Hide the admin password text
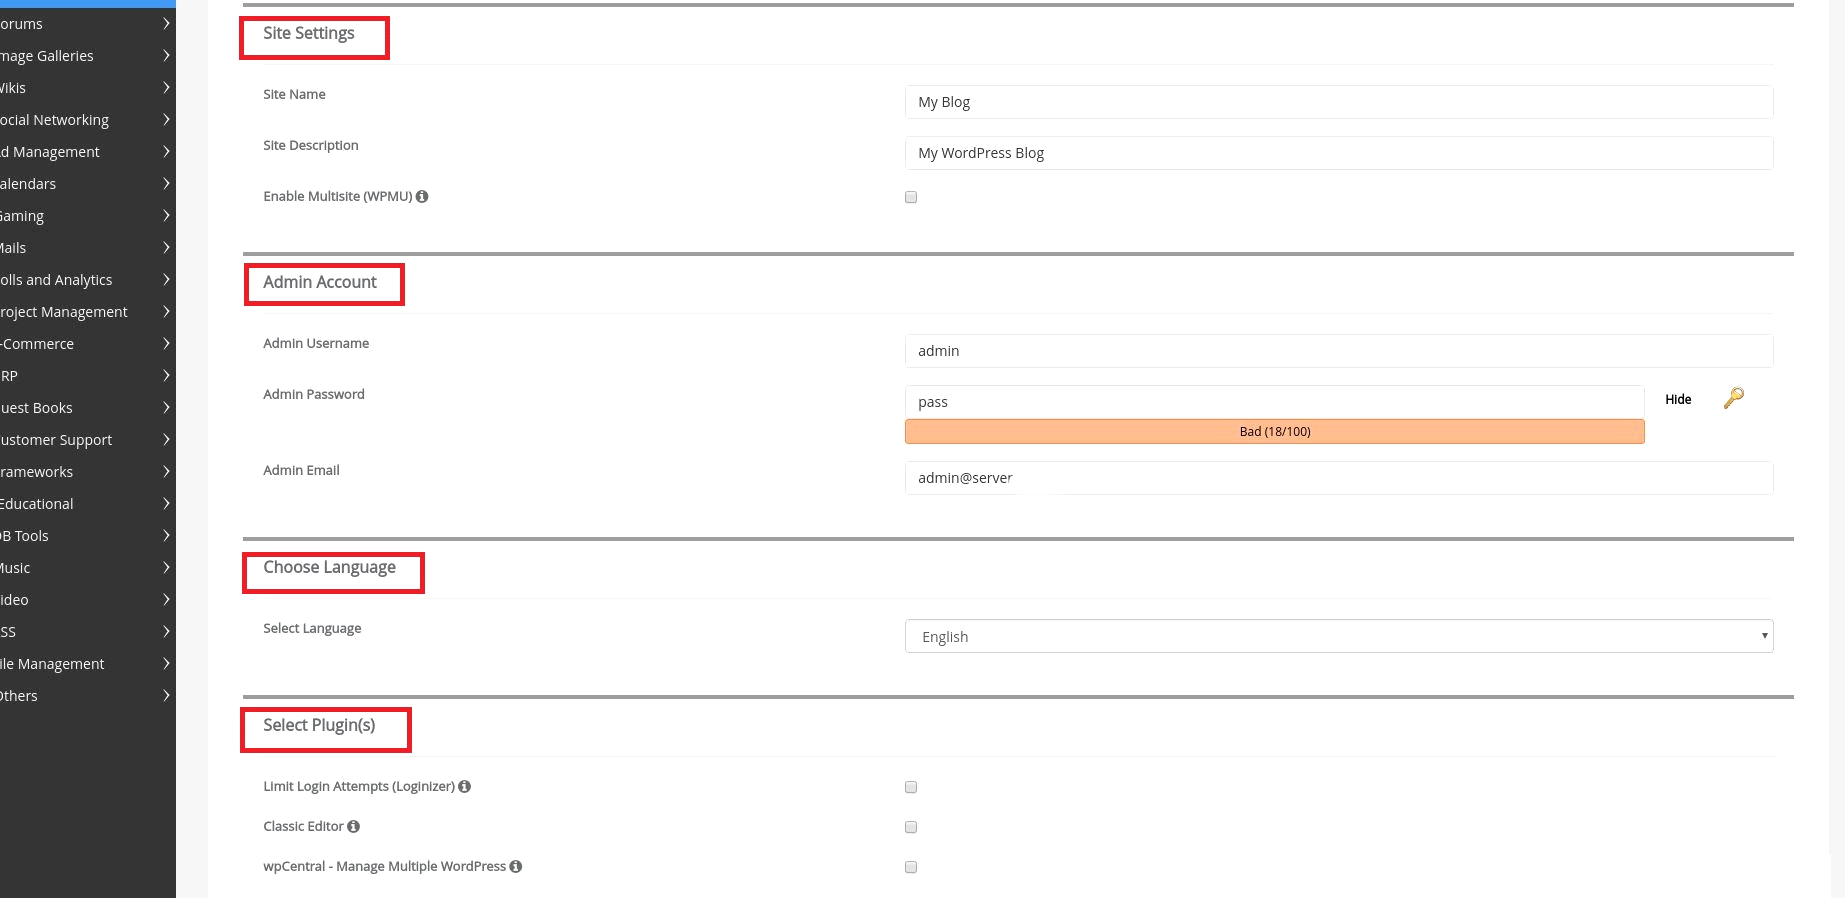 1678,400
